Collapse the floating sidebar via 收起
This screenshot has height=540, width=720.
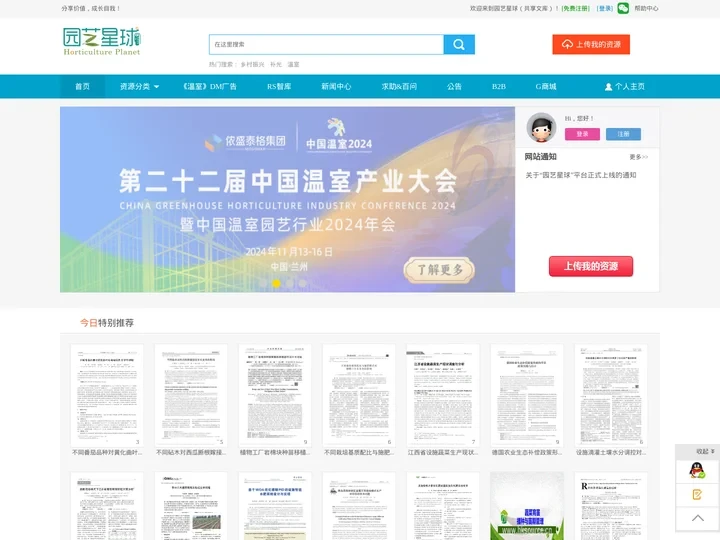(x=705, y=451)
